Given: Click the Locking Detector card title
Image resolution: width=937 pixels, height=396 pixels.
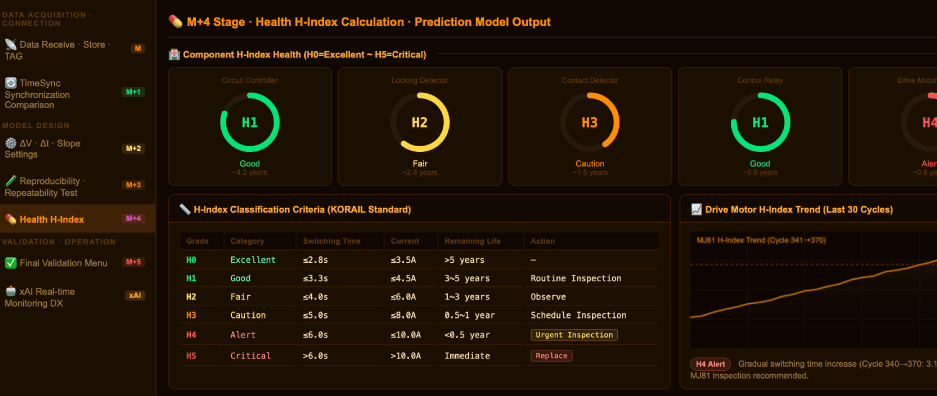Looking at the screenshot, I should [x=419, y=80].
